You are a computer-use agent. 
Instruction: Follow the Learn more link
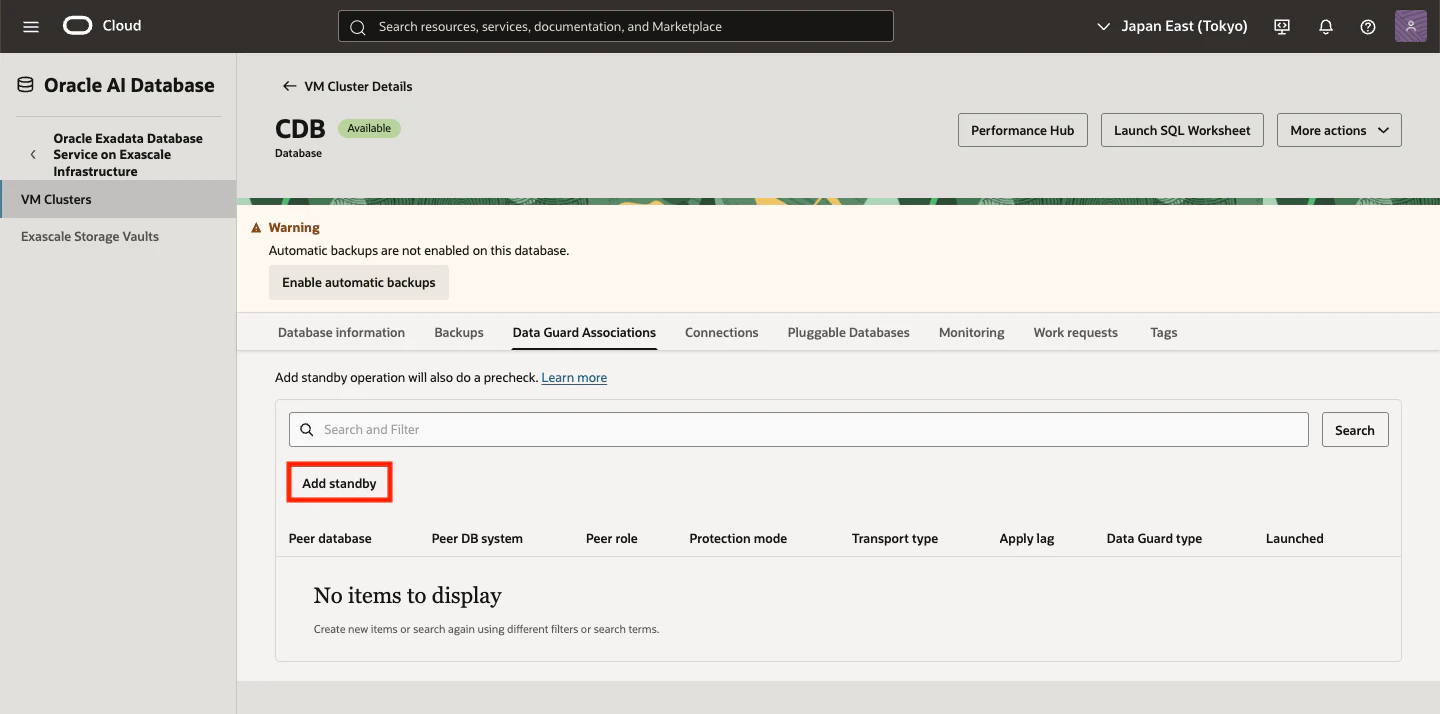[574, 378]
